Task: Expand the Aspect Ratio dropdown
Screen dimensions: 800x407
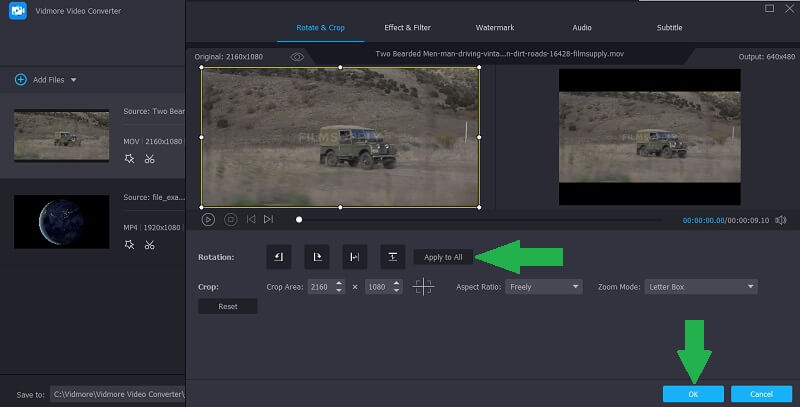Action: [x=543, y=287]
